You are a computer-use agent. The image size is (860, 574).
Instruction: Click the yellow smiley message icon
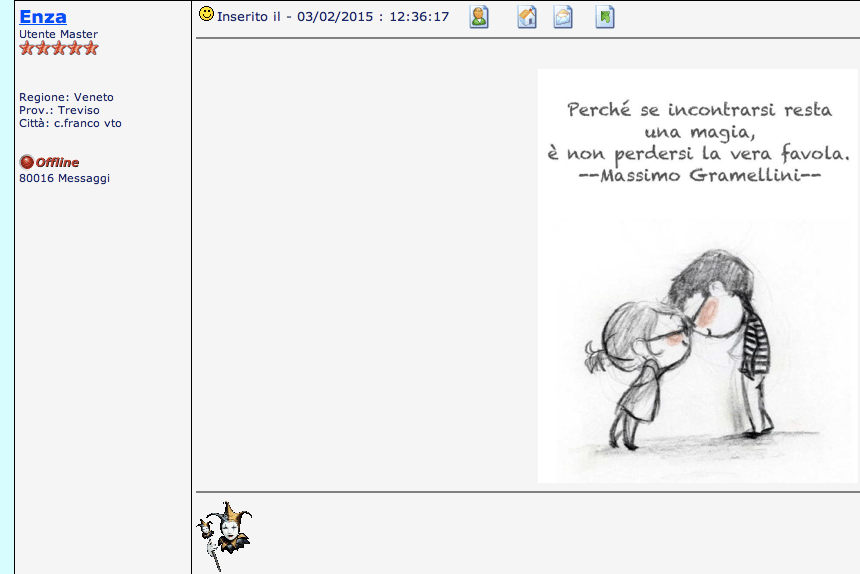pos(206,14)
